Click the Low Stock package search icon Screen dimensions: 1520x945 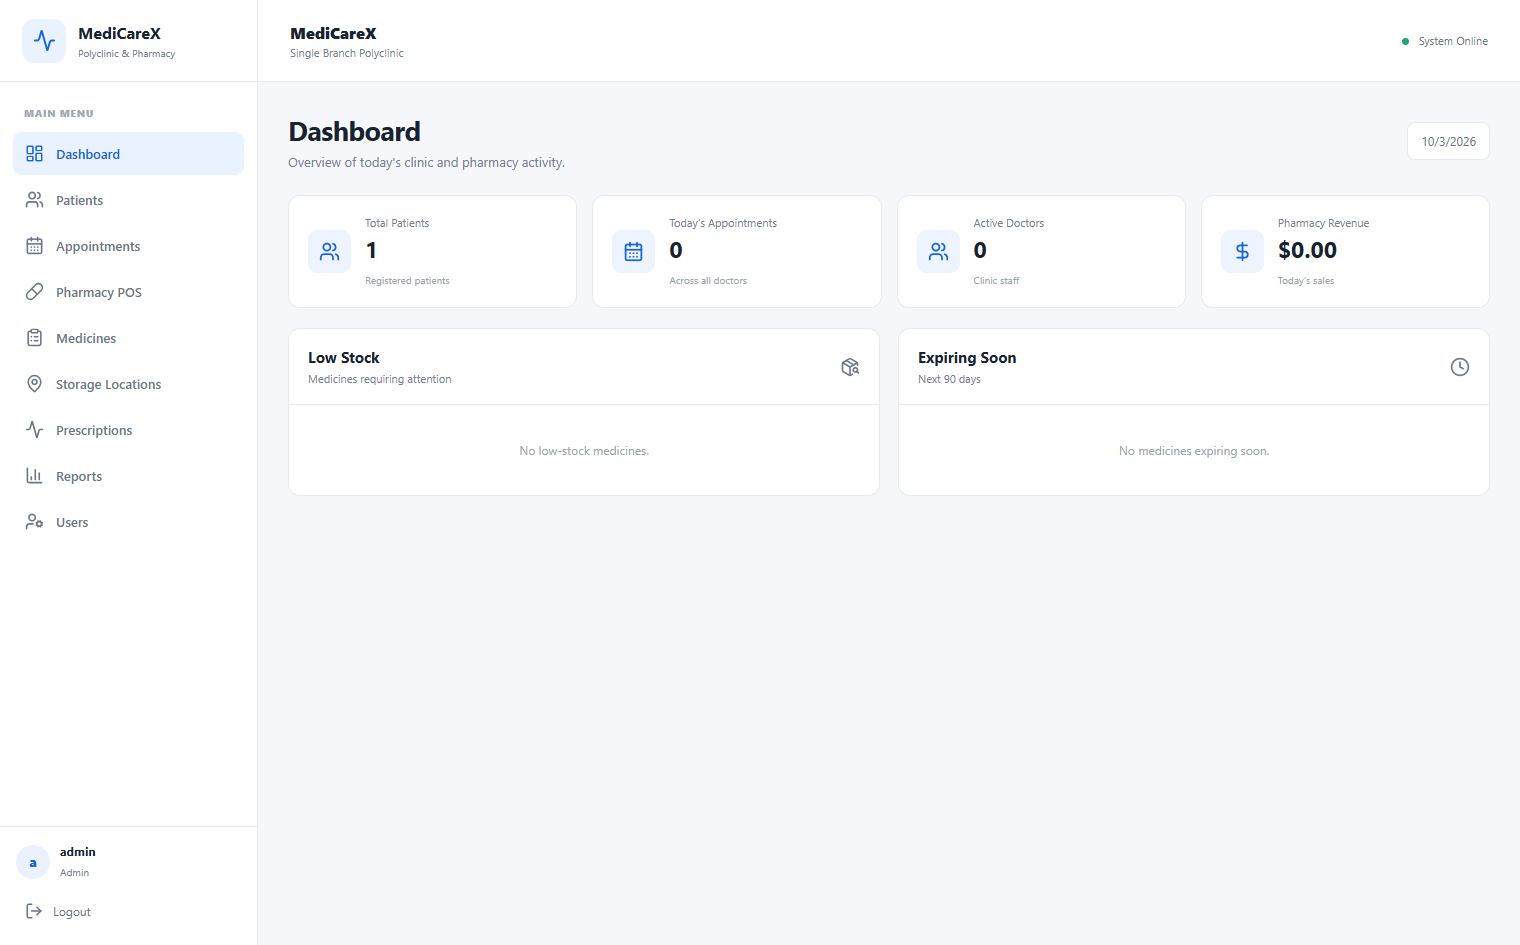(850, 367)
